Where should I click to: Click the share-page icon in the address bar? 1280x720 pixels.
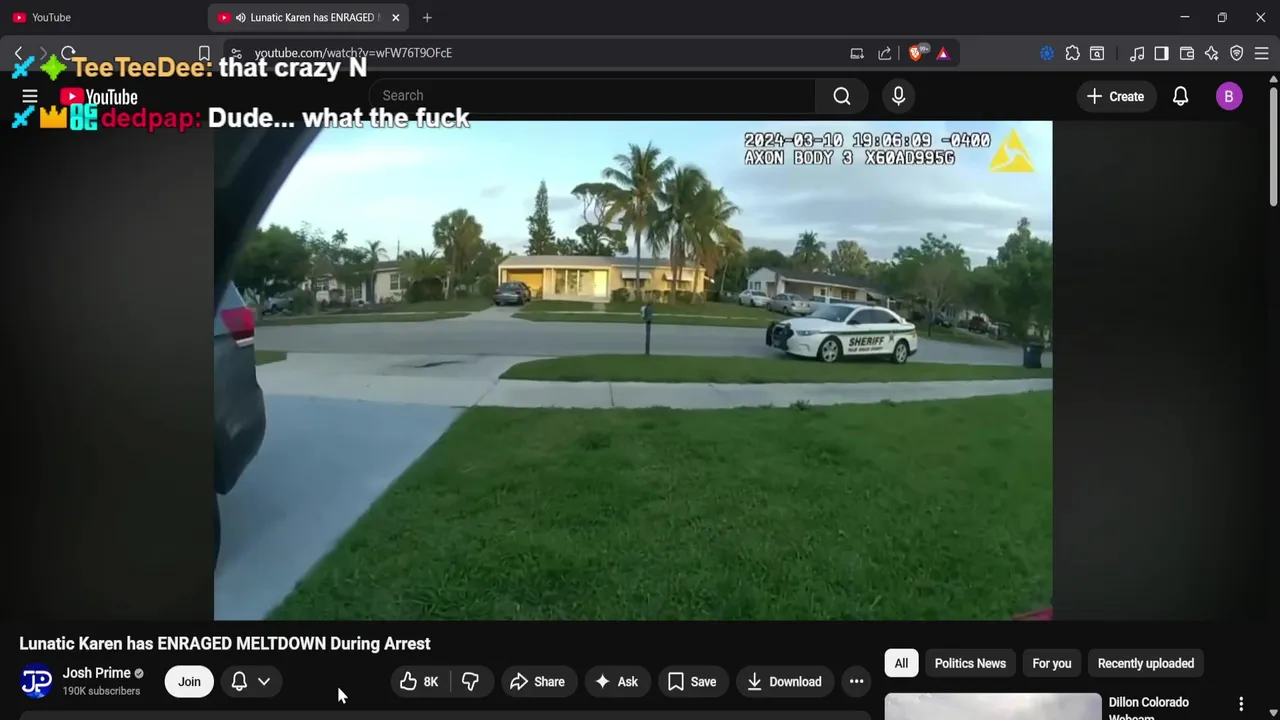pyautogui.click(x=884, y=53)
